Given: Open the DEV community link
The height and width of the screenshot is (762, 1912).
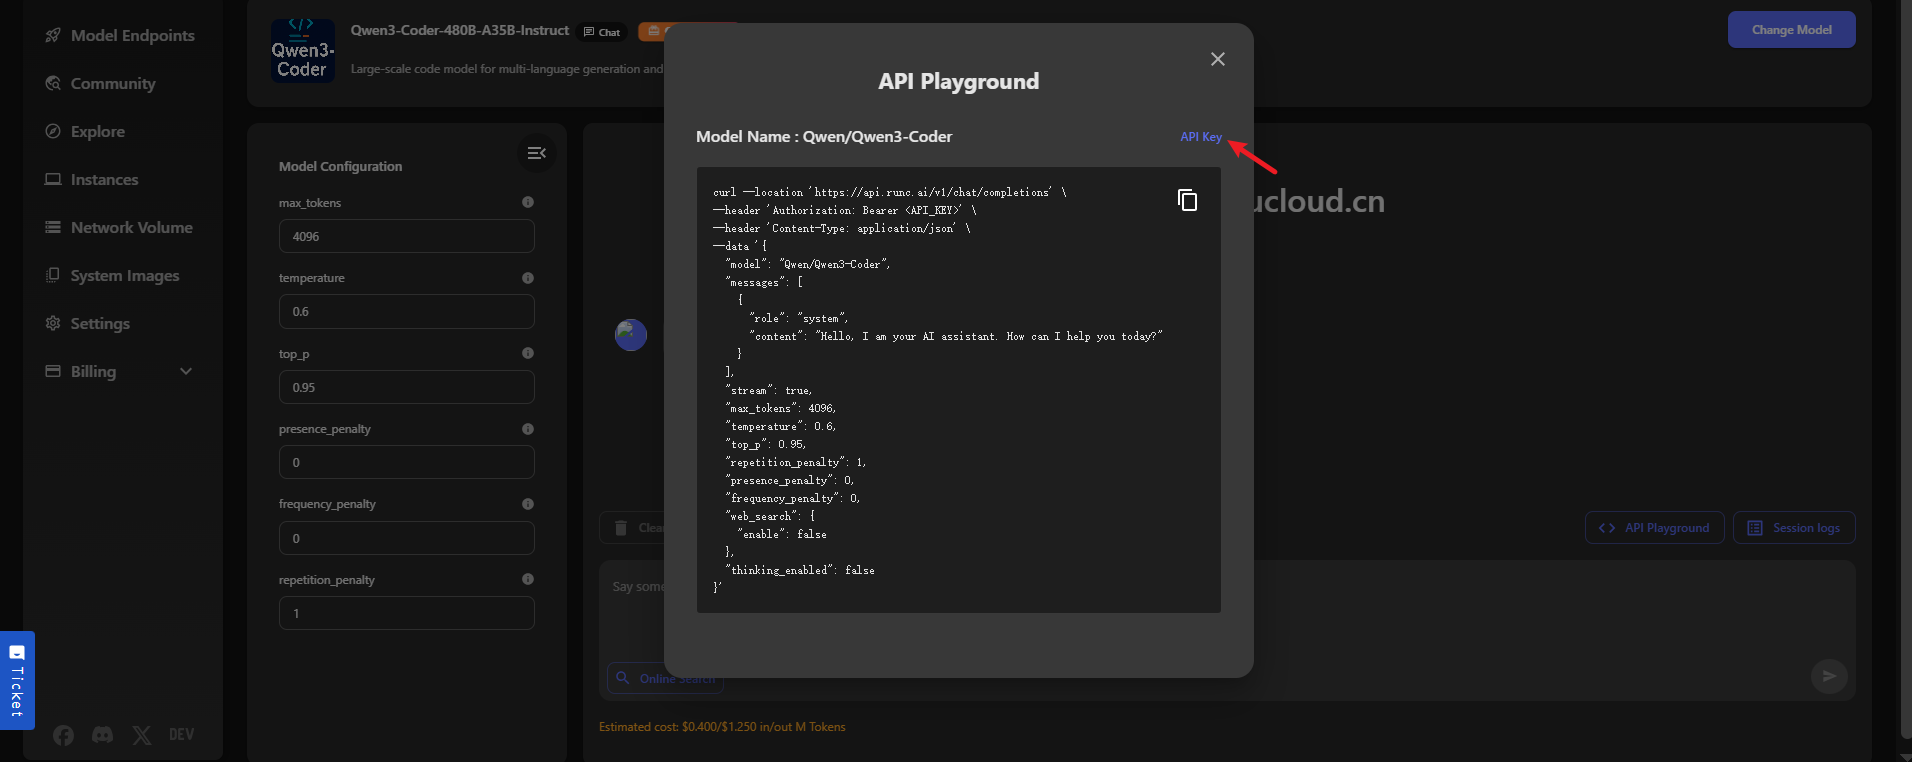Looking at the screenshot, I should click(x=182, y=735).
